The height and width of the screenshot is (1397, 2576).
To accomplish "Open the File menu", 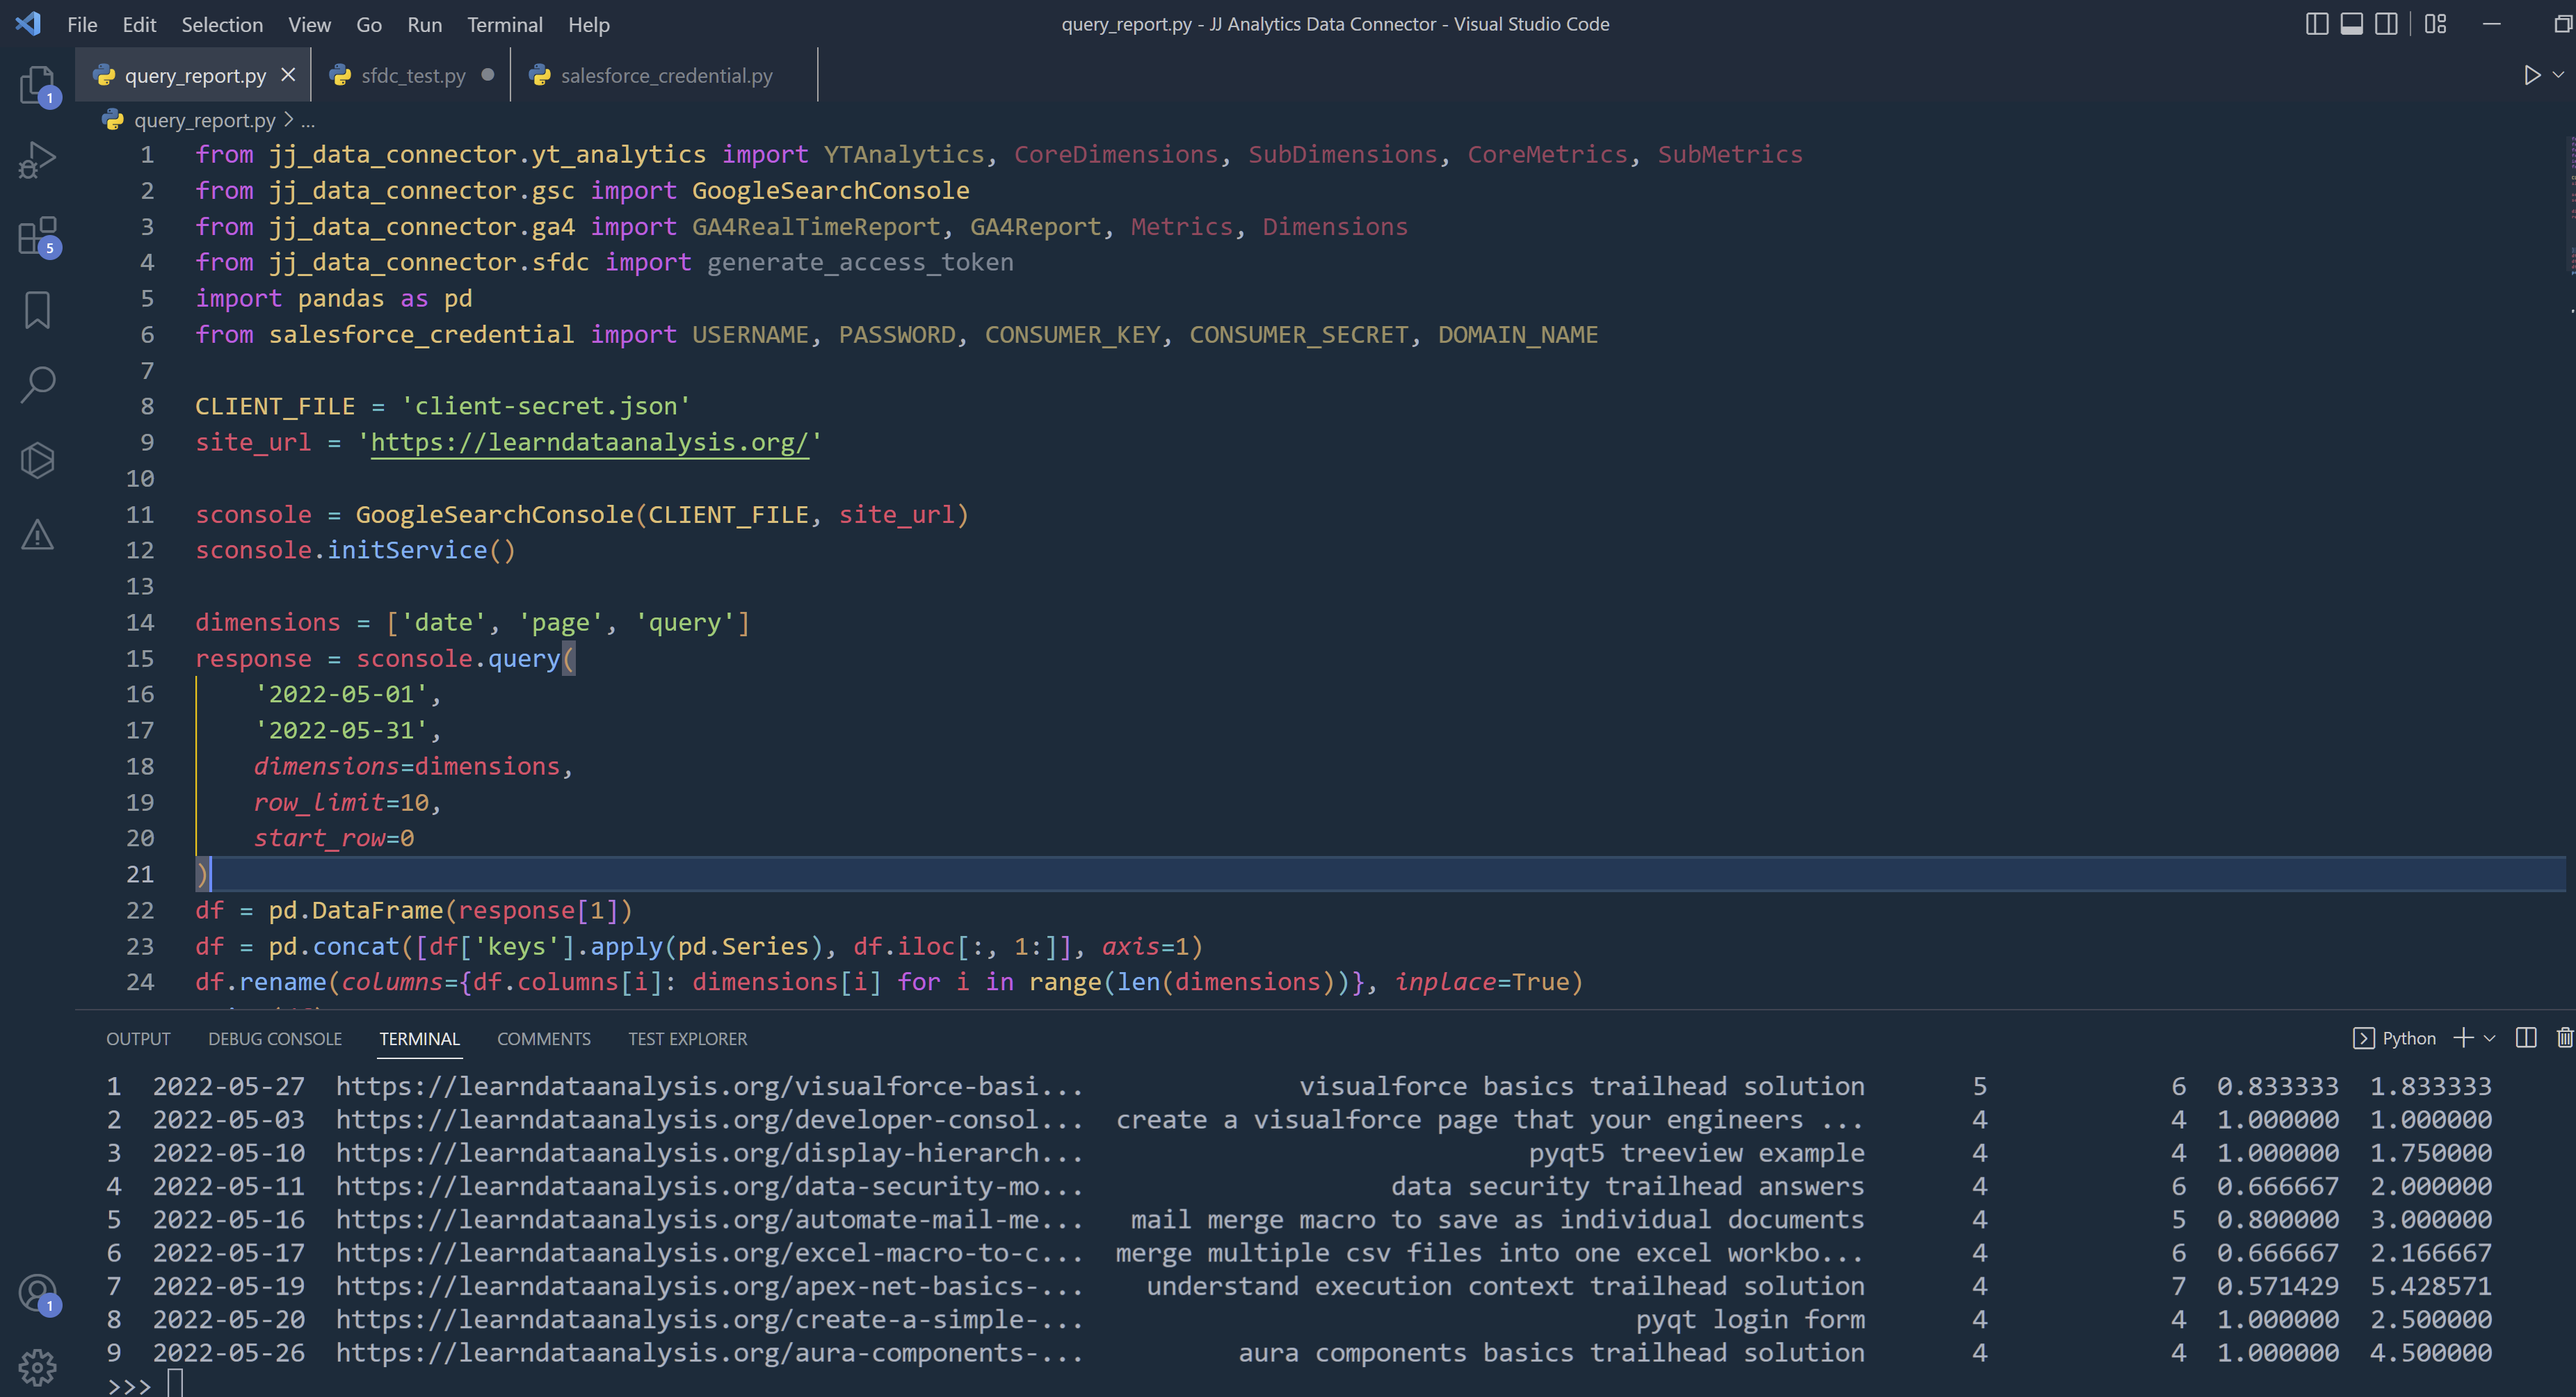I will [x=82, y=24].
